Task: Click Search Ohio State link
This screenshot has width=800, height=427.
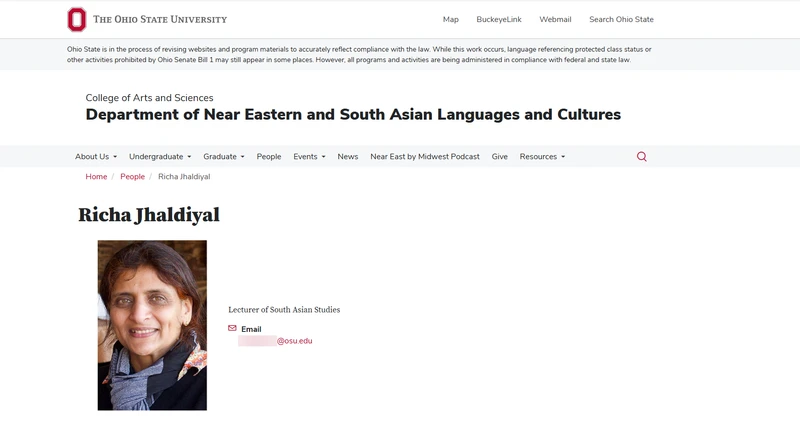Action: (620, 19)
